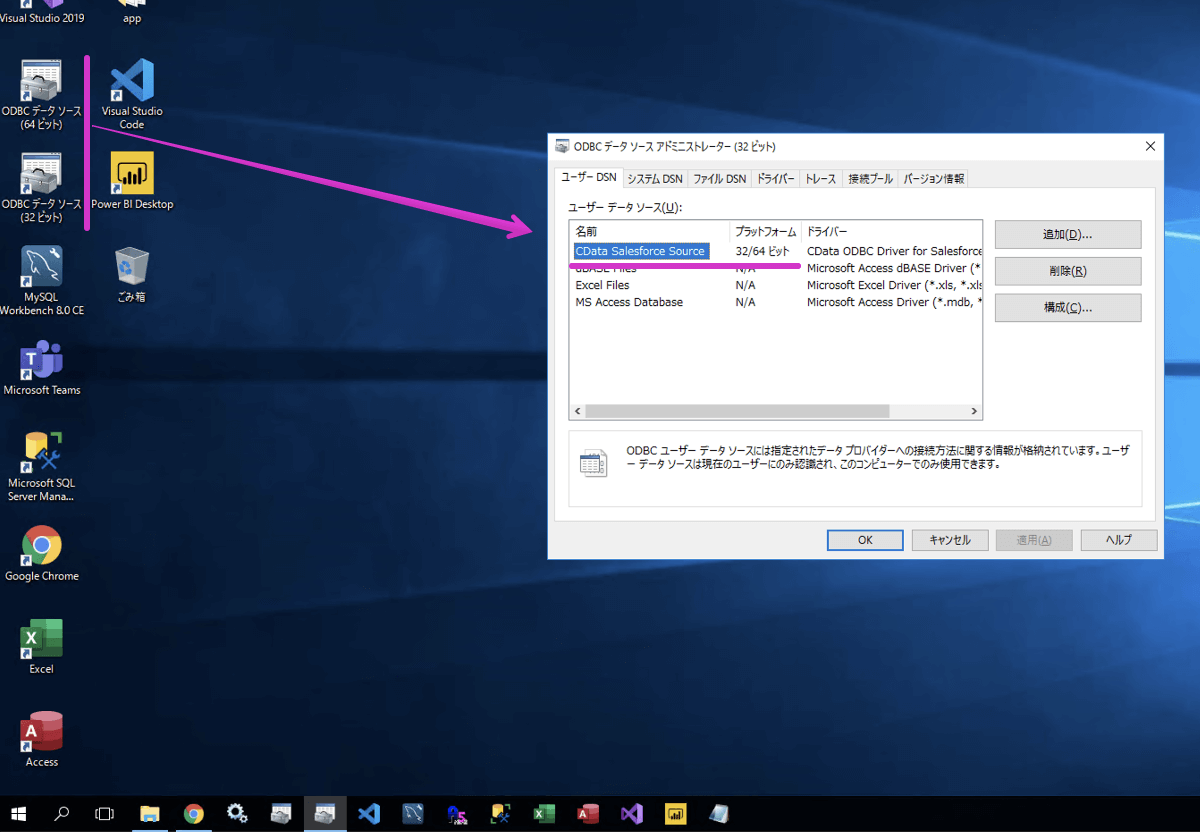Select the Power BI Desktop shortcut

(131, 181)
